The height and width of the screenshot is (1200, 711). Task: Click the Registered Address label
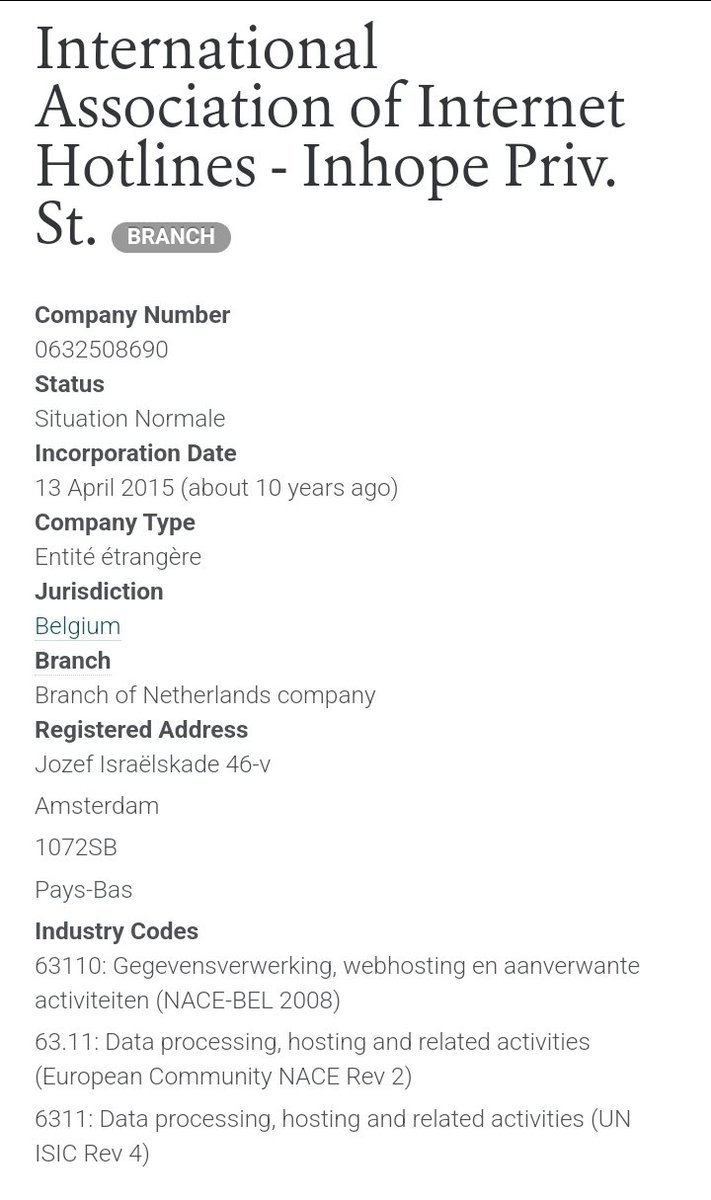click(x=141, y=730)
